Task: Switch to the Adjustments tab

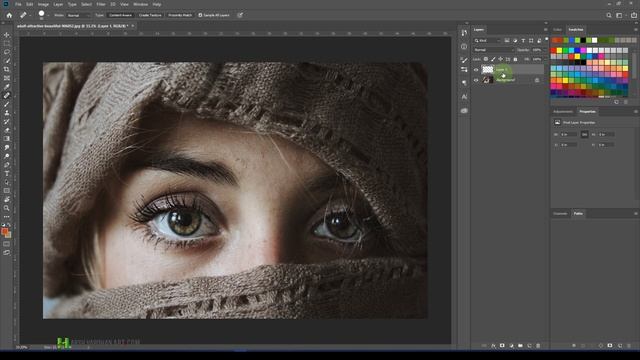Action: [563, 111]
